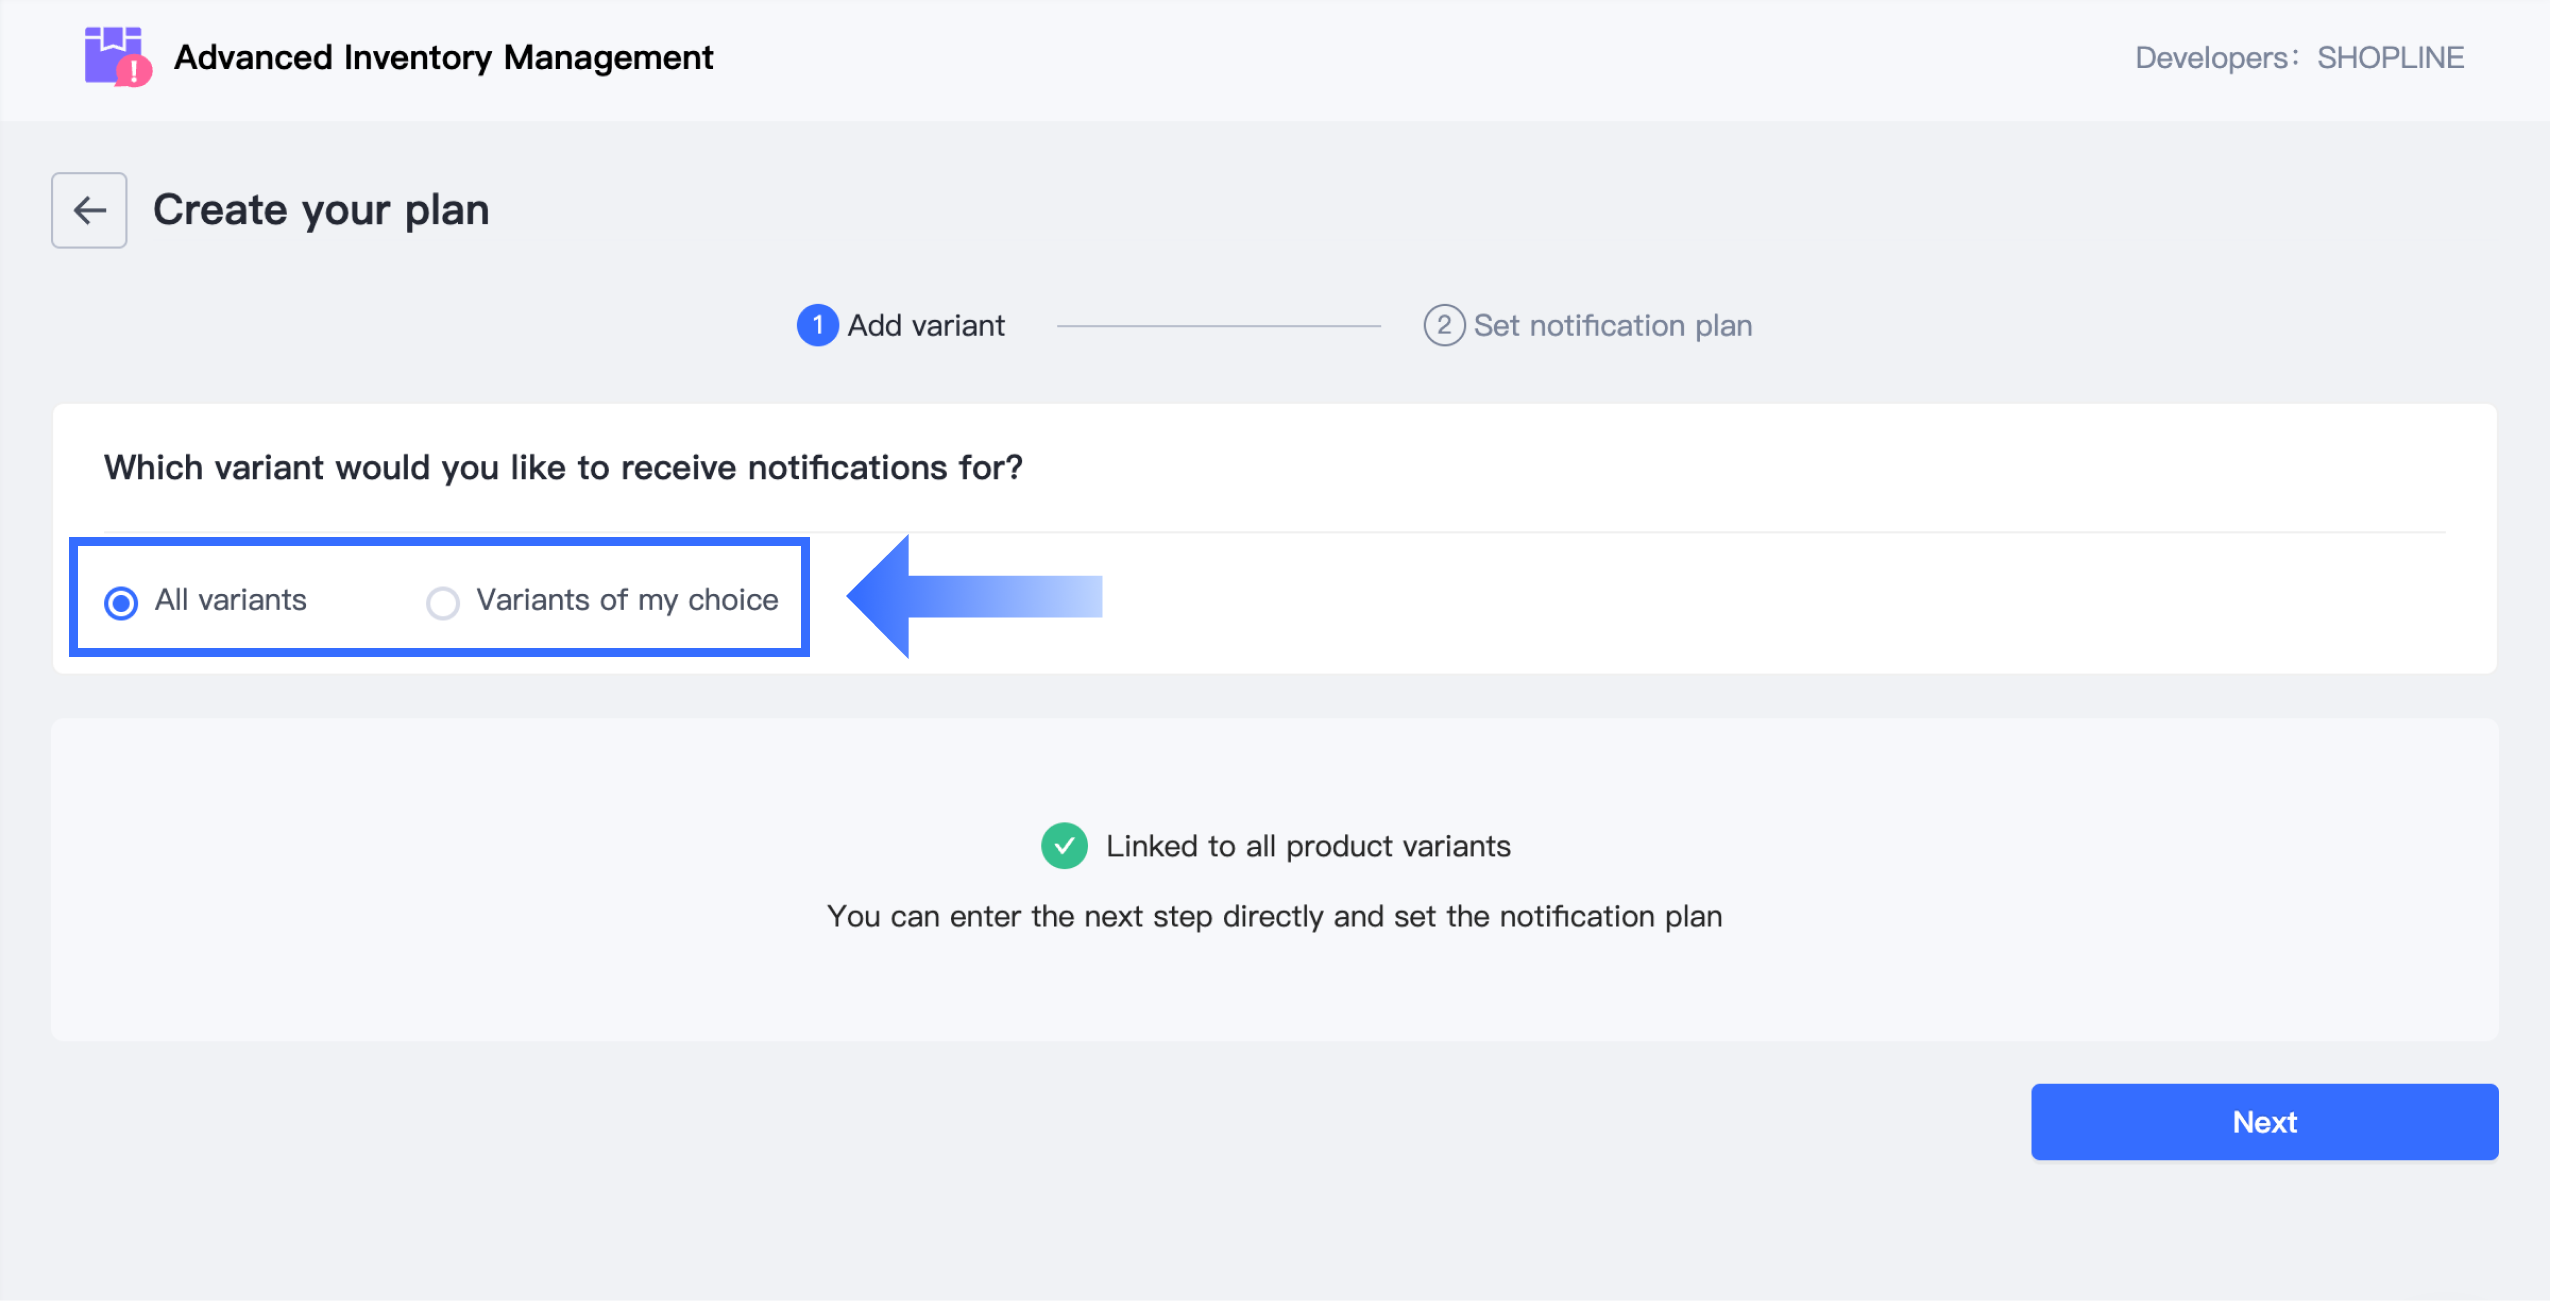The image size is (2550, 1301).
Task: Click the progress line between steps
Action: [x=1218, y=326]
